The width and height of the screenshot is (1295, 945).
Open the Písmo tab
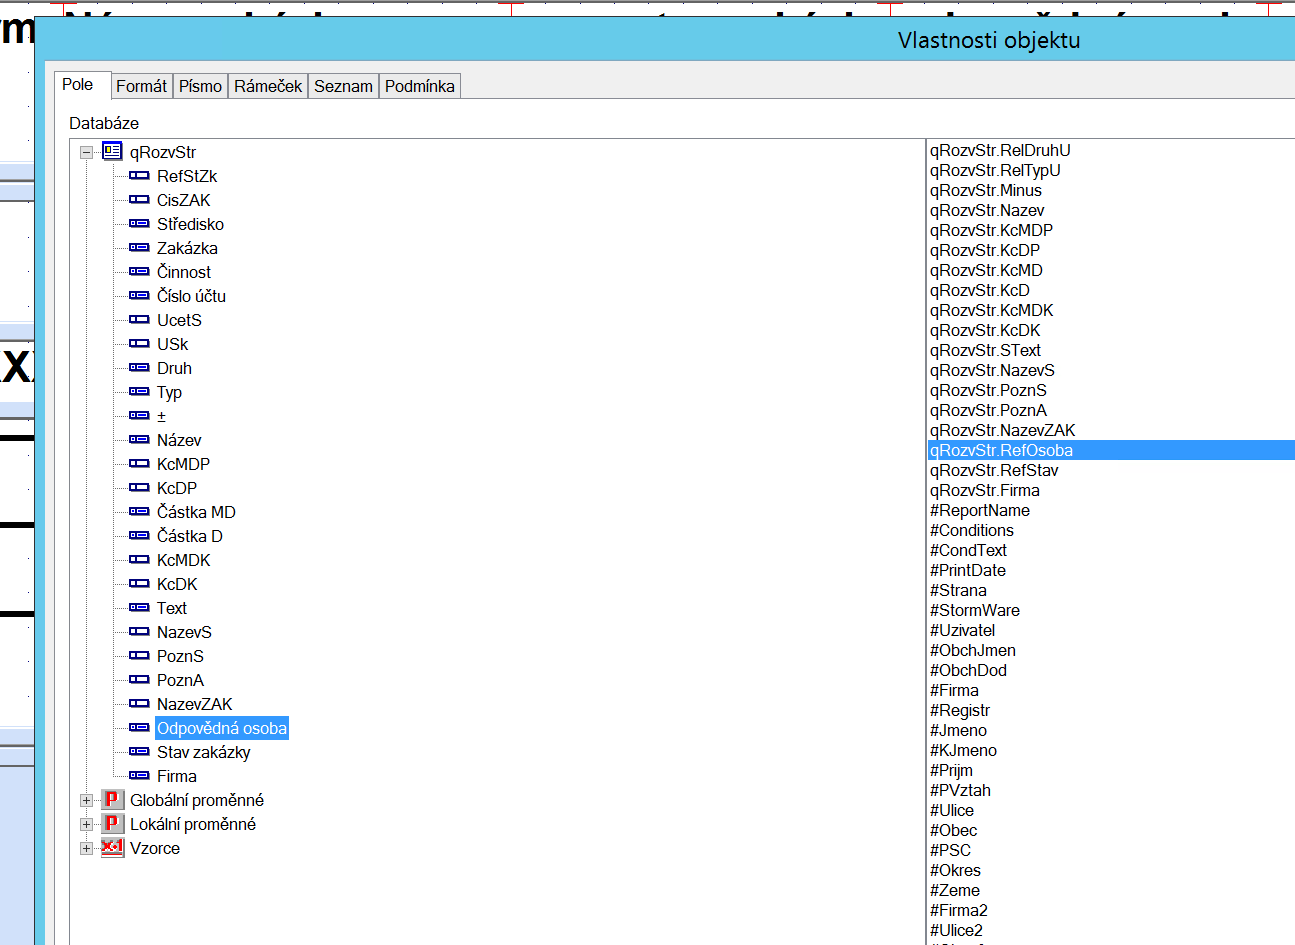pyautogui.click(x=200, y=86)
